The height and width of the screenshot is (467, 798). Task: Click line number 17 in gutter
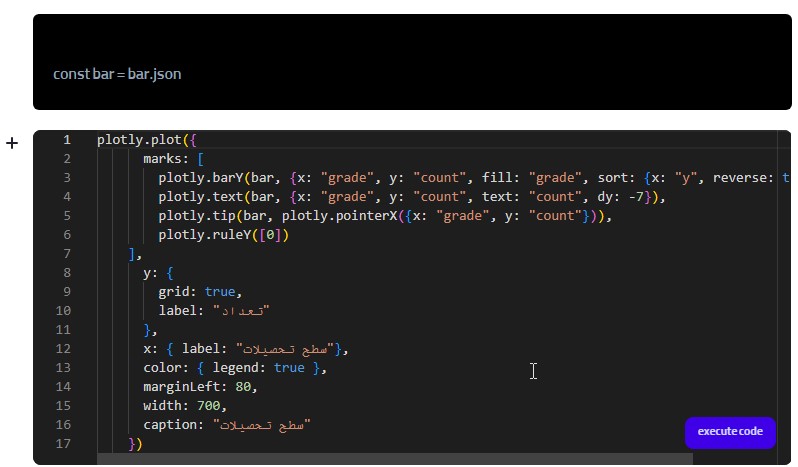(x=63, y=444)
